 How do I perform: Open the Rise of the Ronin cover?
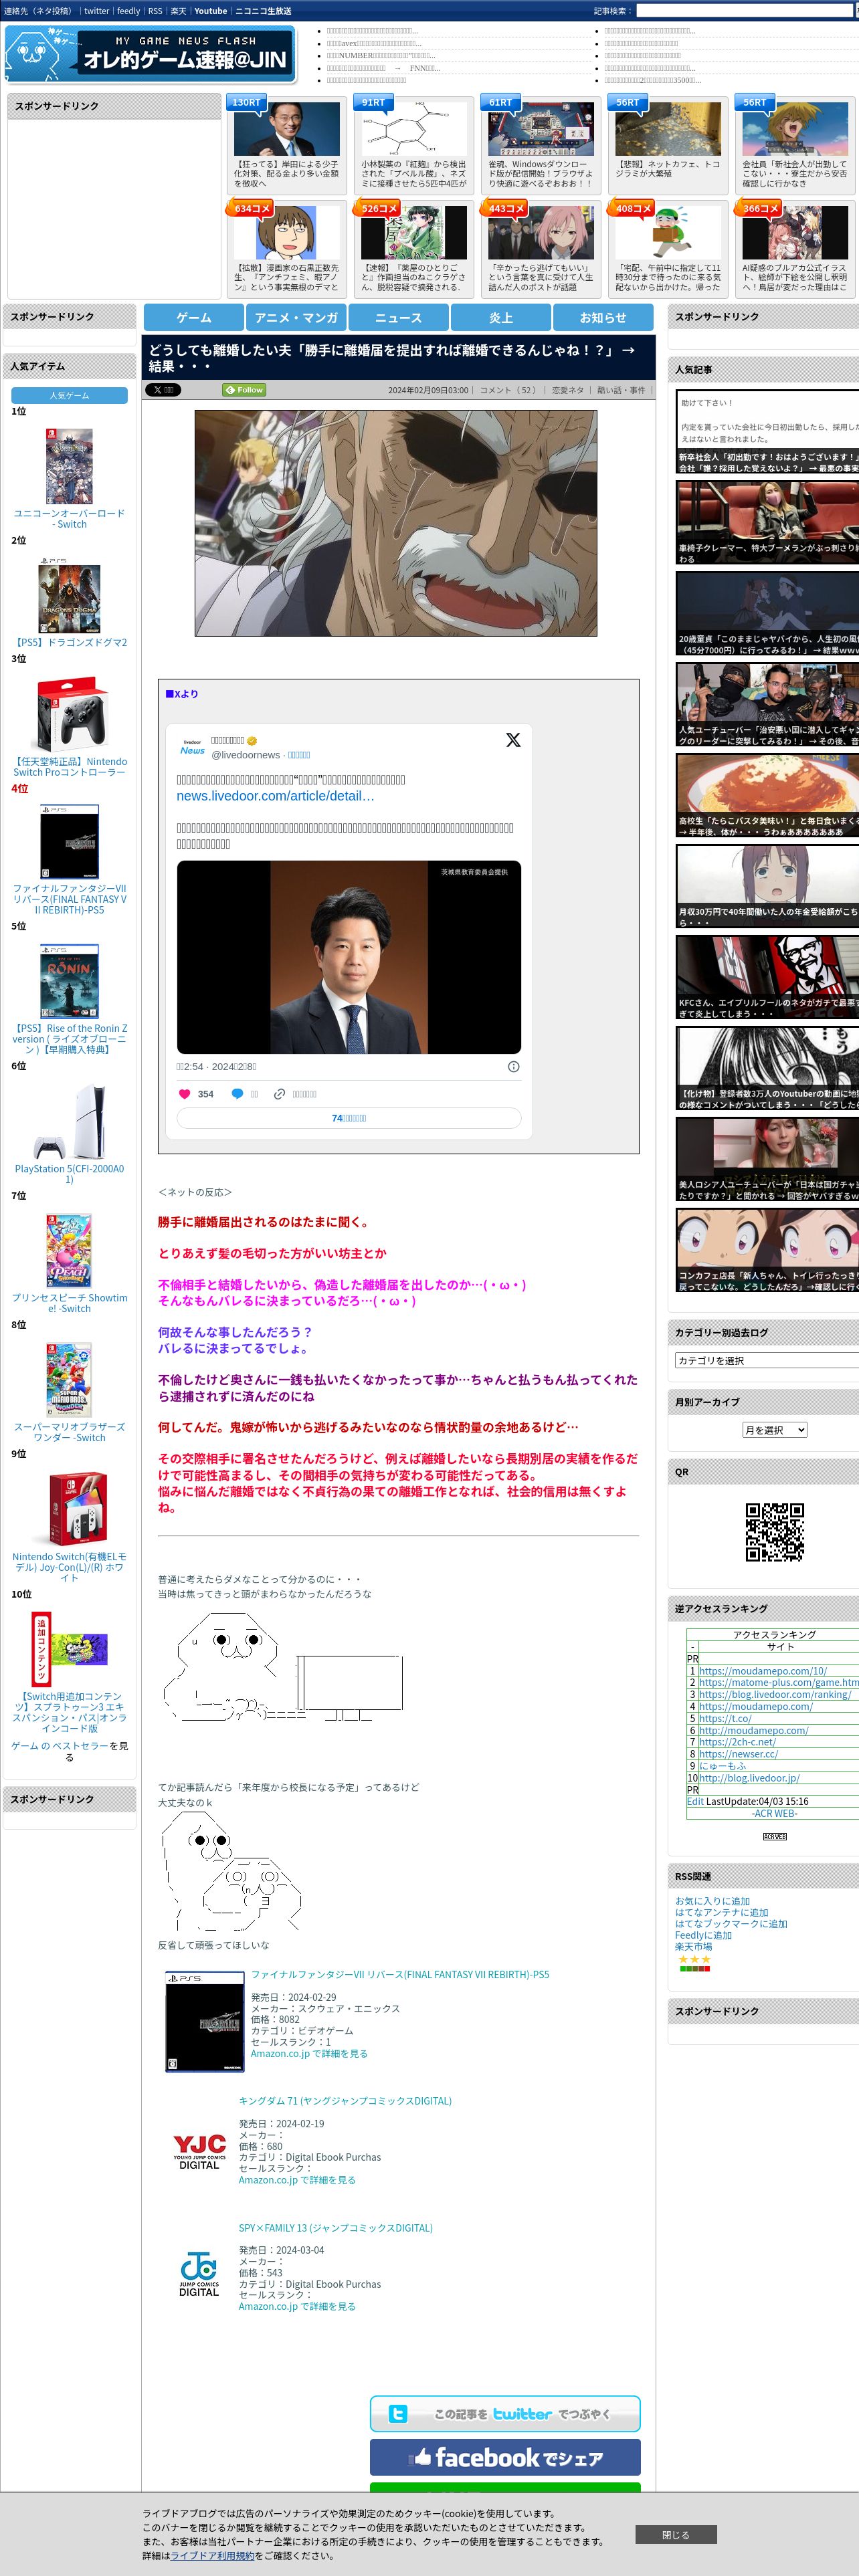pyautogui.click(x=69, y=981)
